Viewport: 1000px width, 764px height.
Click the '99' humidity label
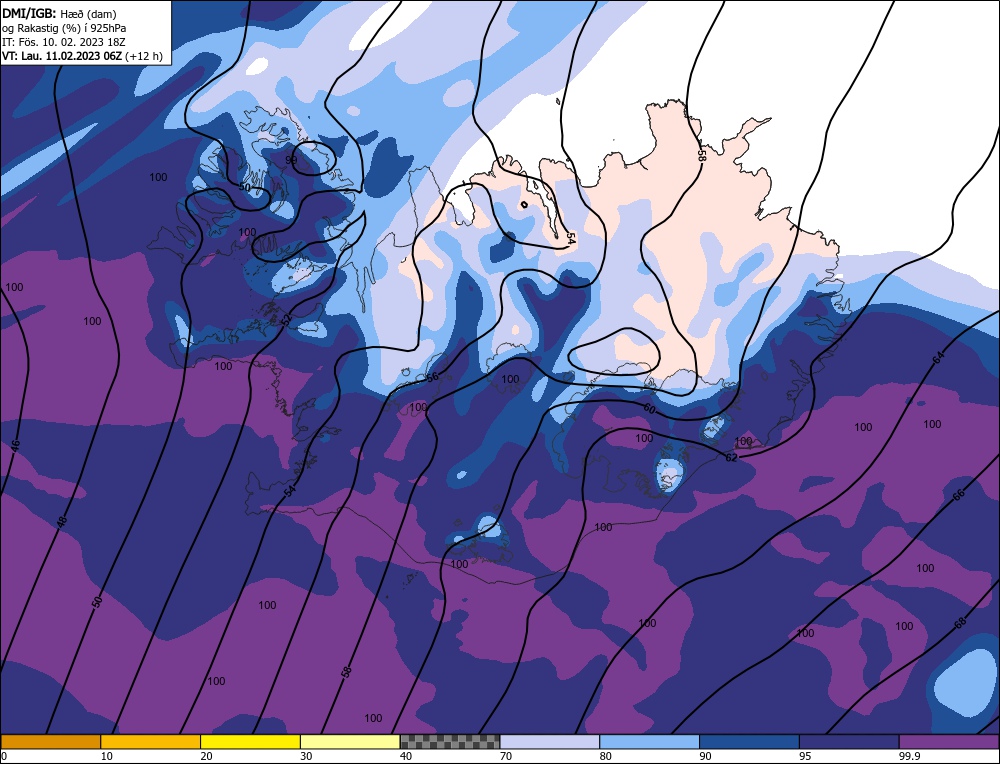(291, 159)
